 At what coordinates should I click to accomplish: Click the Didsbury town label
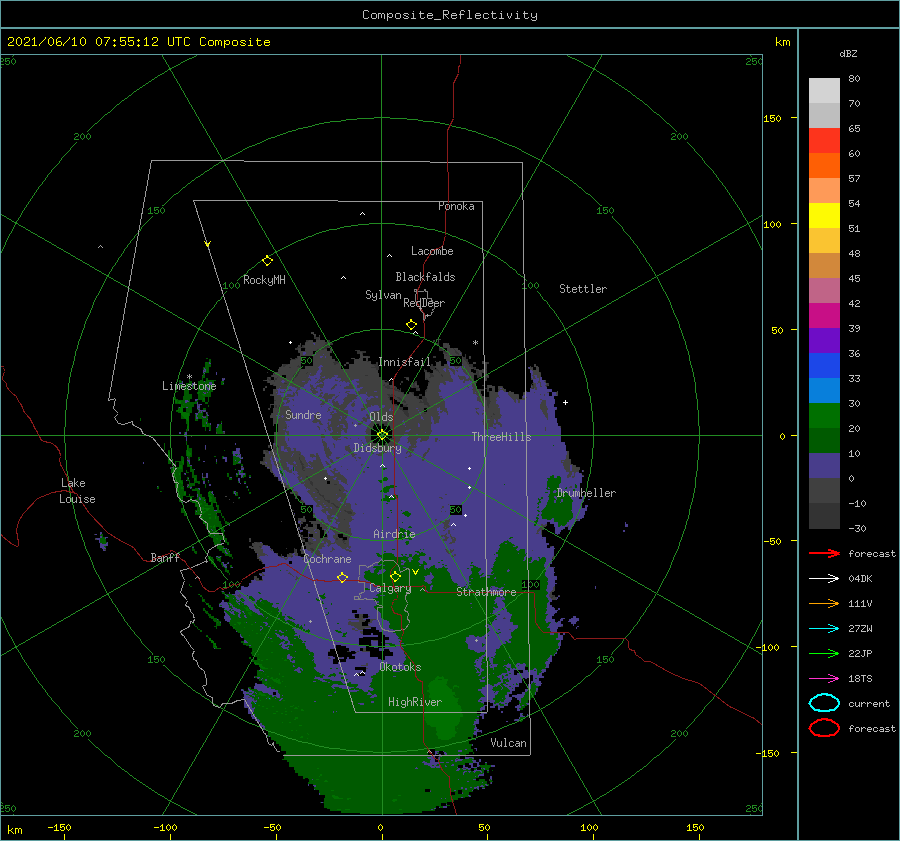coord(377,448)
